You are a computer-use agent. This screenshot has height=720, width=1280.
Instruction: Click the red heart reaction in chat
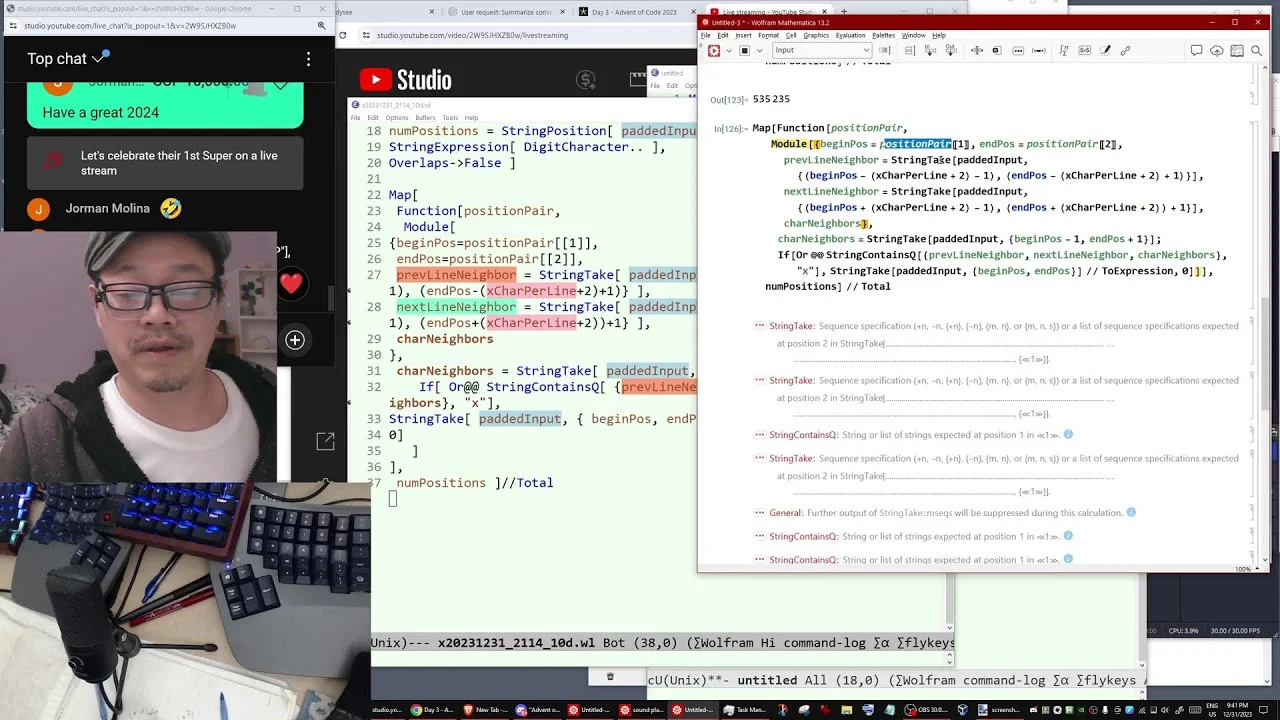click(291, 284)
